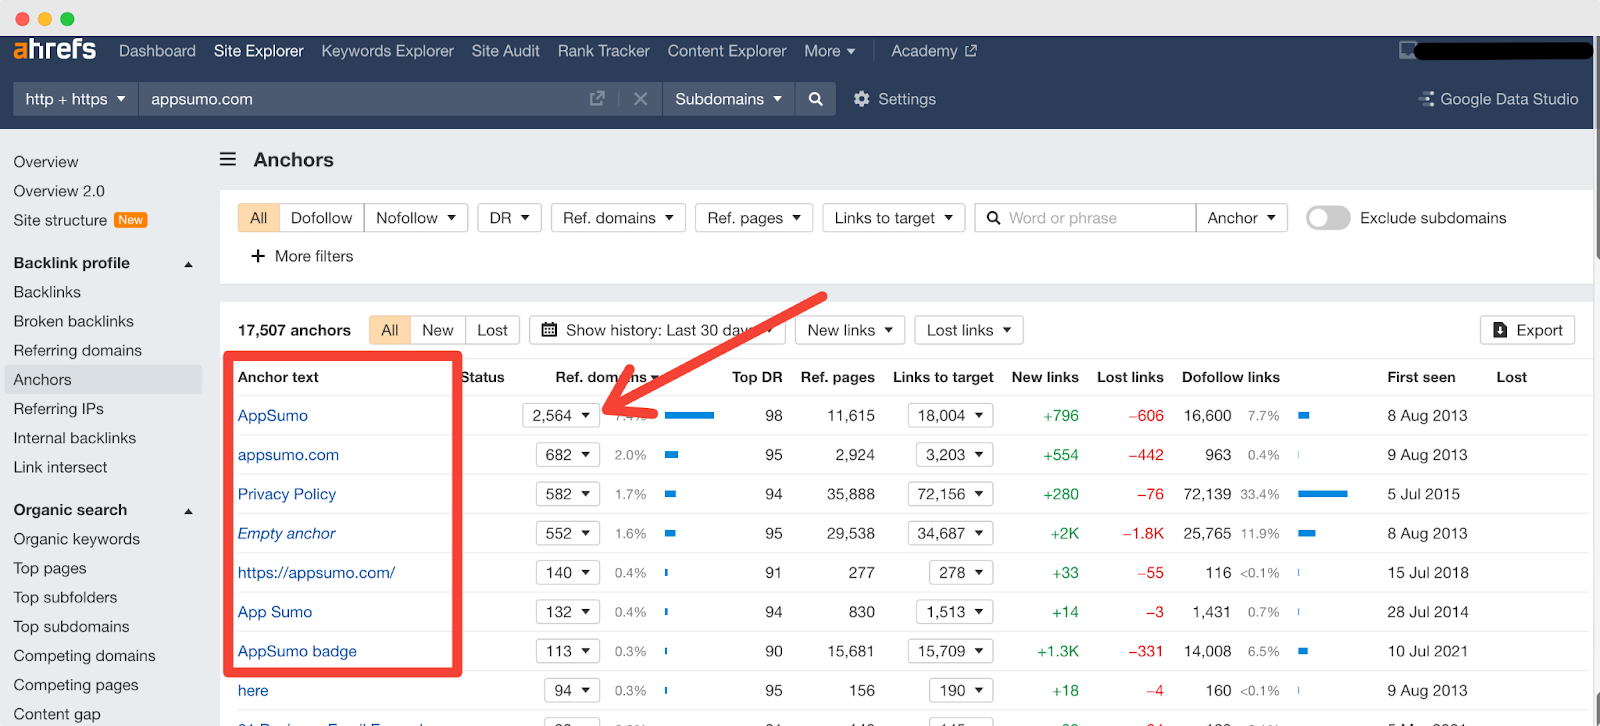1600x726 pixels.
Task: Clear the URL with the X icon
Action: 641,99
